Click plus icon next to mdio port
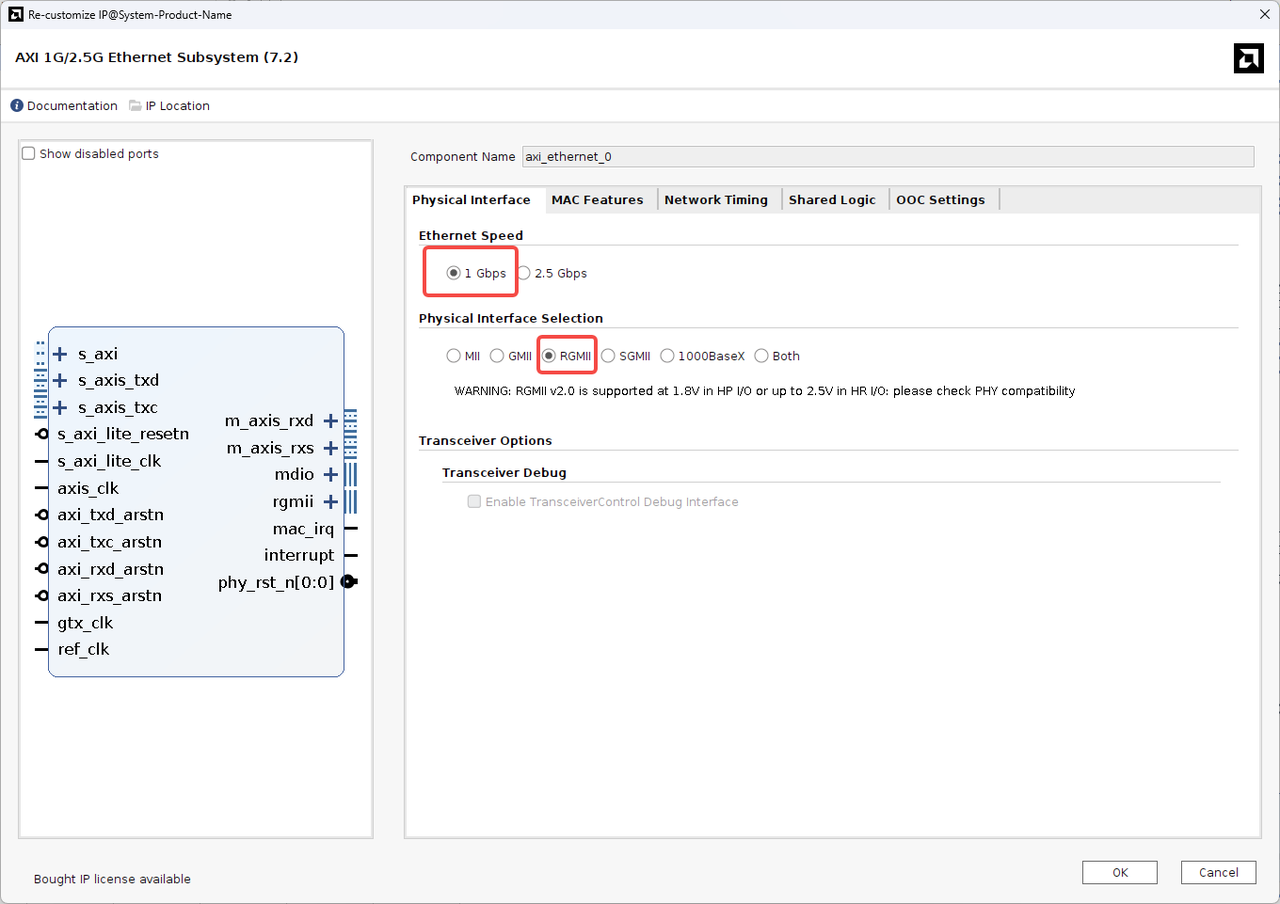Viewport: 1280px width, 904px height. 330,475
